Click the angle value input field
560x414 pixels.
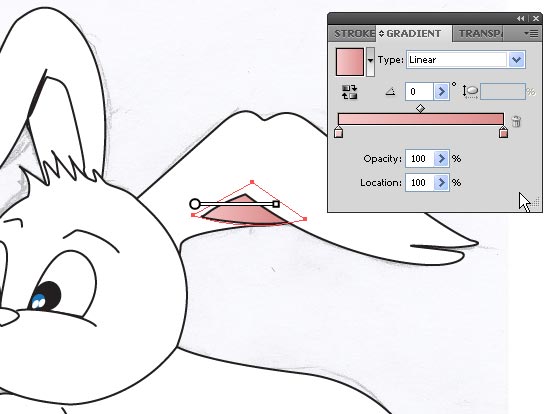pos(419,92)
